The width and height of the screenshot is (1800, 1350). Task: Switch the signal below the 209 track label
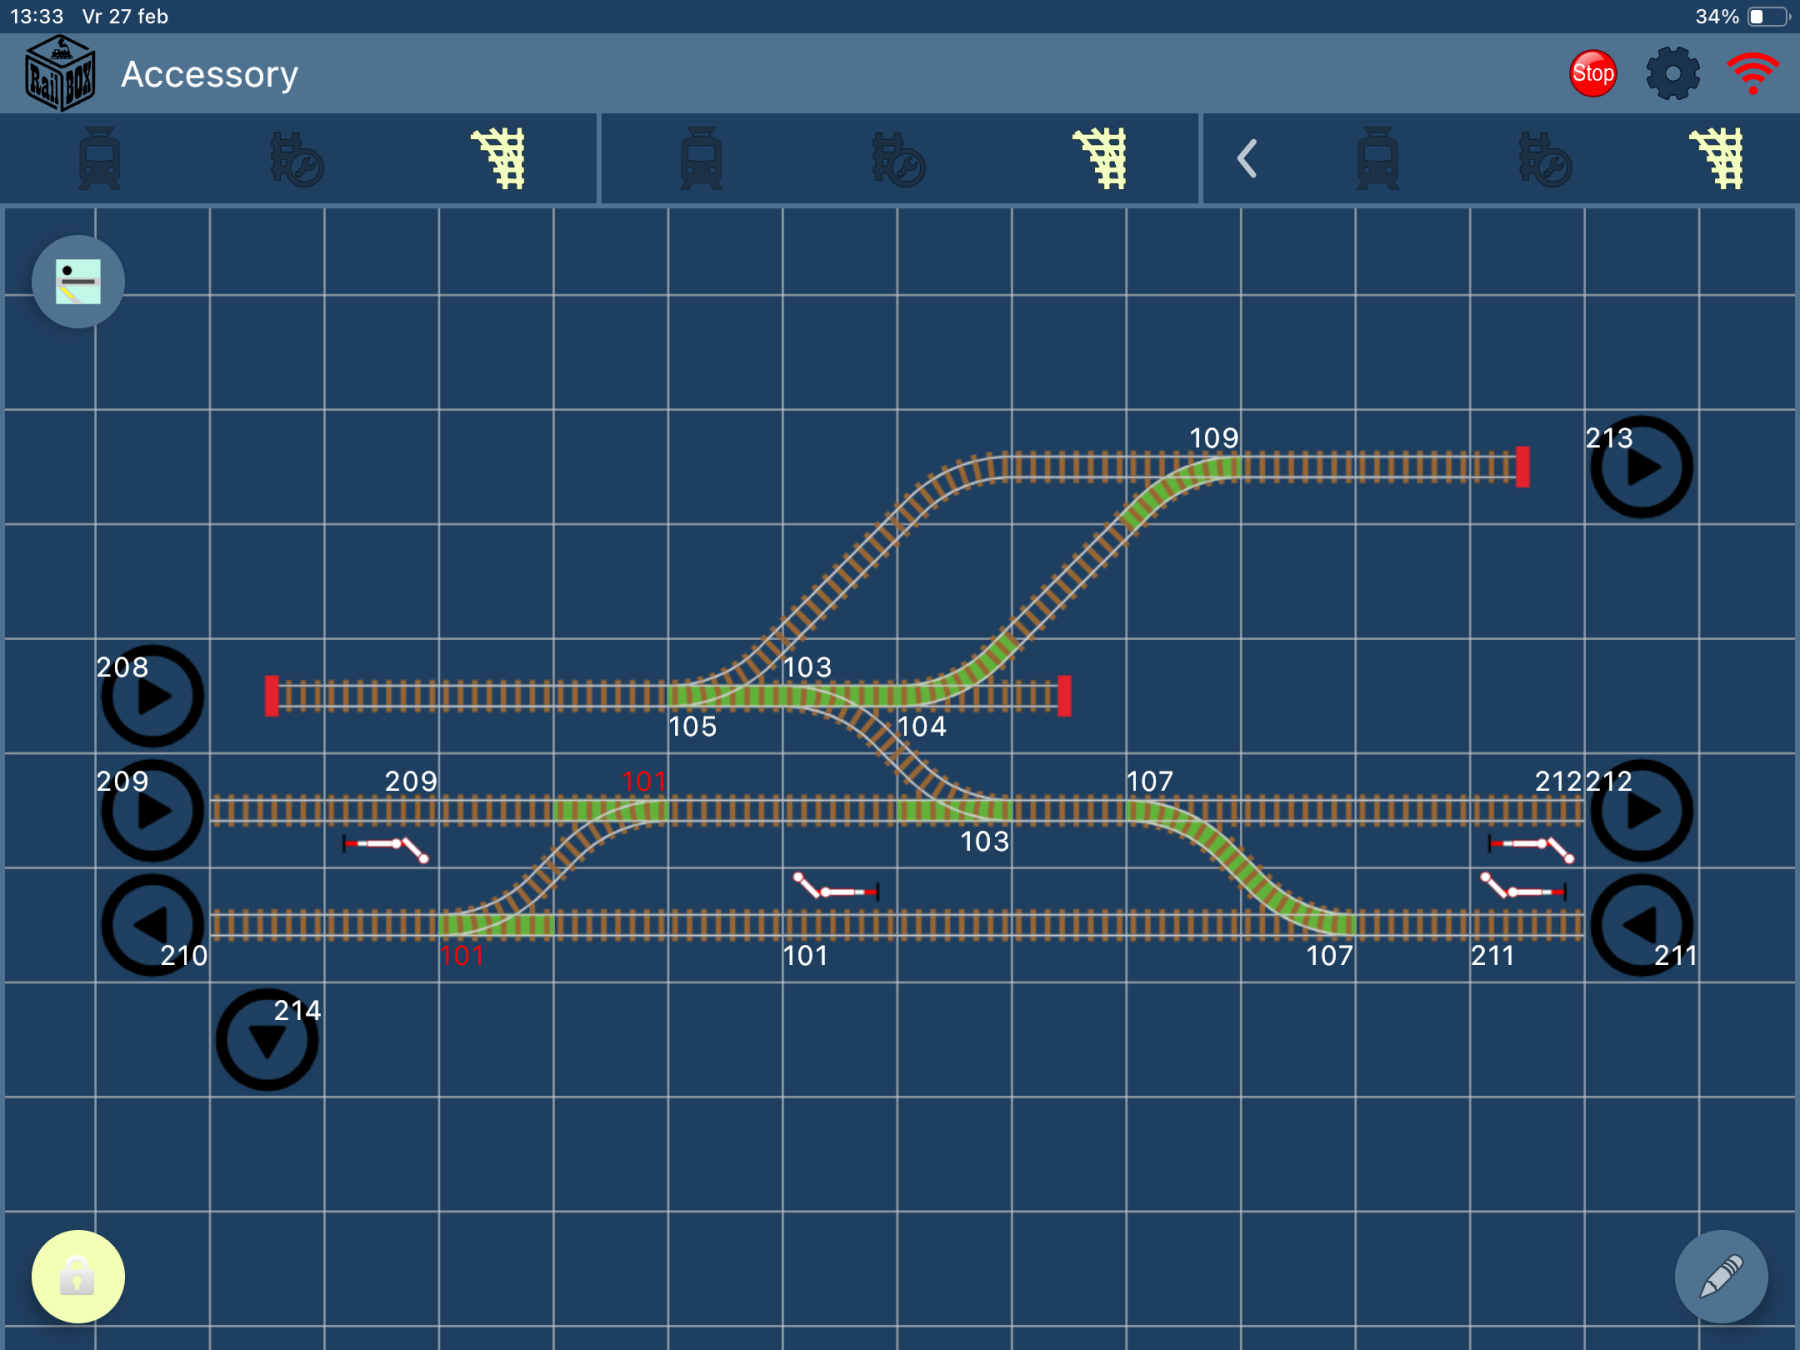tap(386, 848)
